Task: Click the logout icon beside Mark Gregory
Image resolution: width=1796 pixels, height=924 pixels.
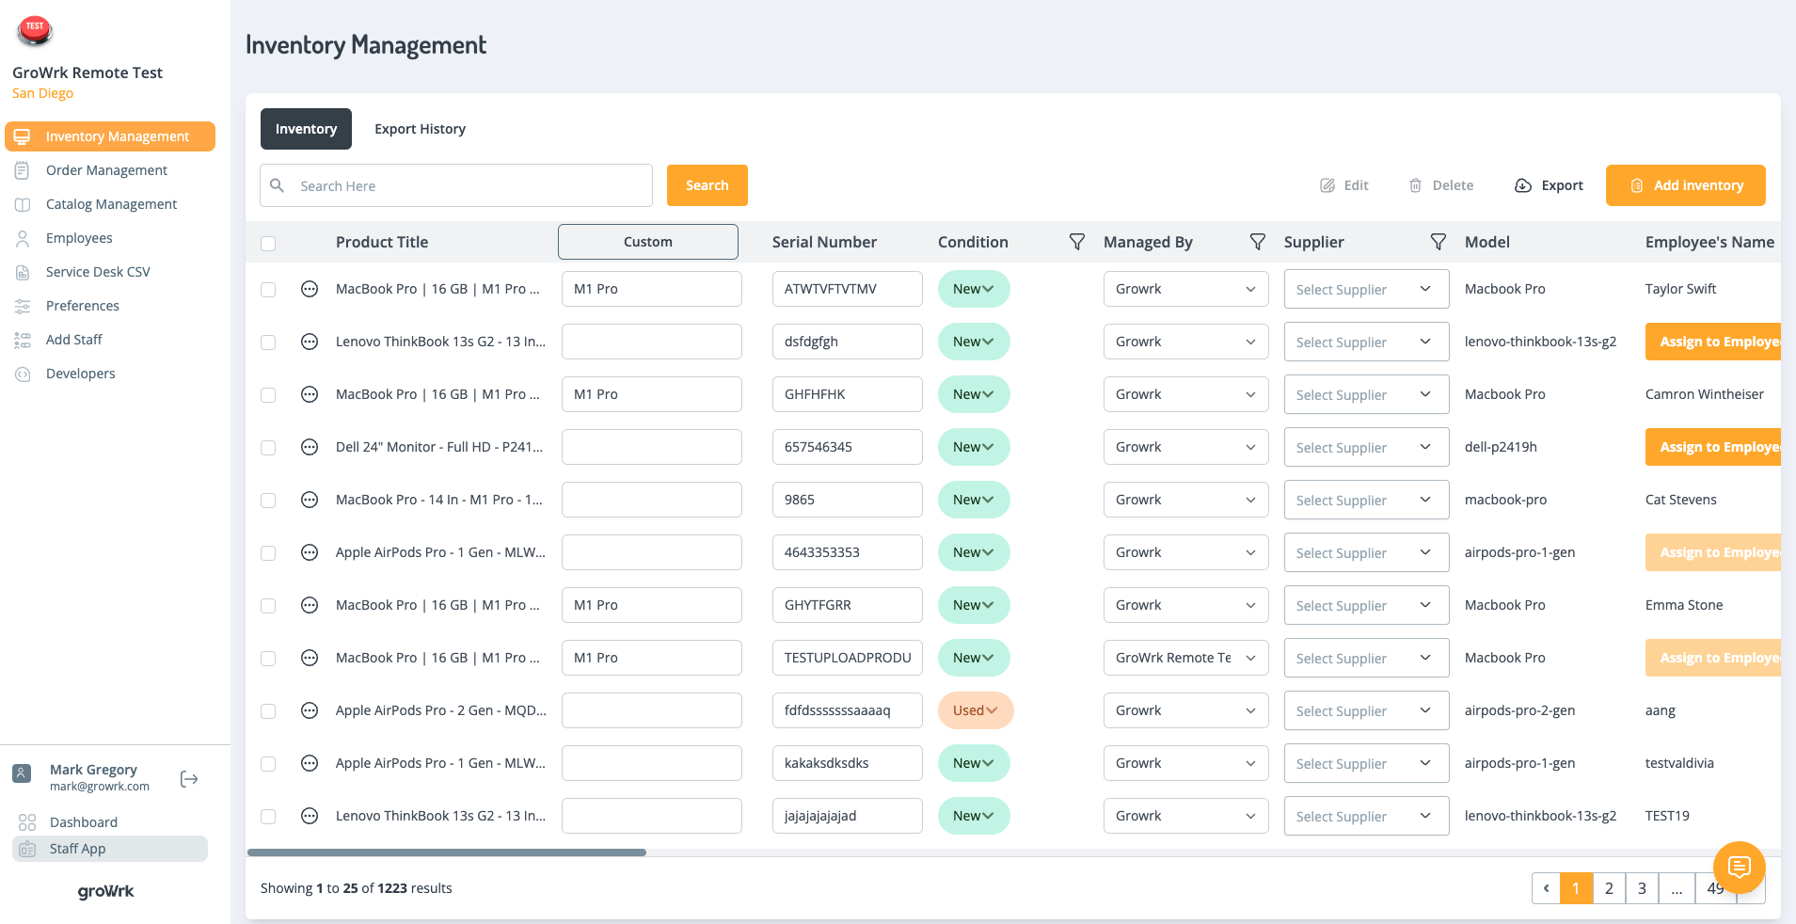Action: tap(189, 778)
